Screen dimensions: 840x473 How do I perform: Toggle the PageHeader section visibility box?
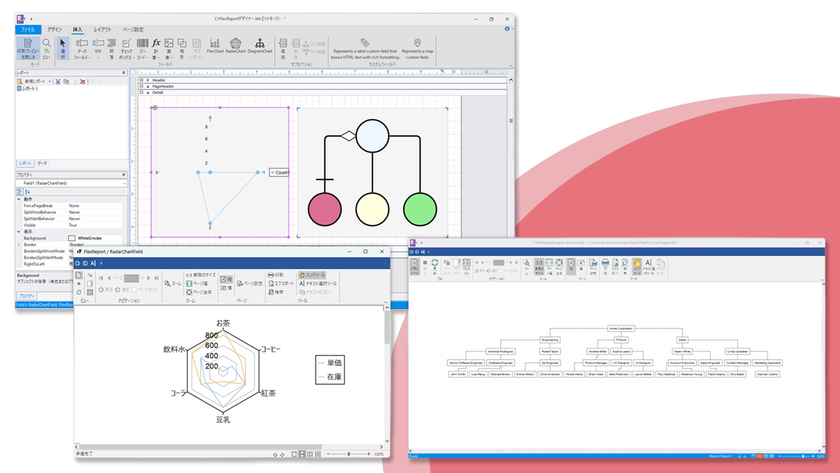[x=141, y=86]
